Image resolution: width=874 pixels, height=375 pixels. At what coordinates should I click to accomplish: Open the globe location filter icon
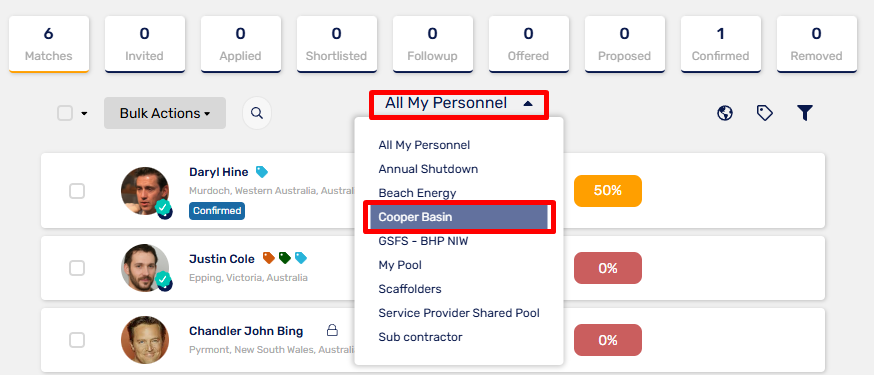pos(725,113)
